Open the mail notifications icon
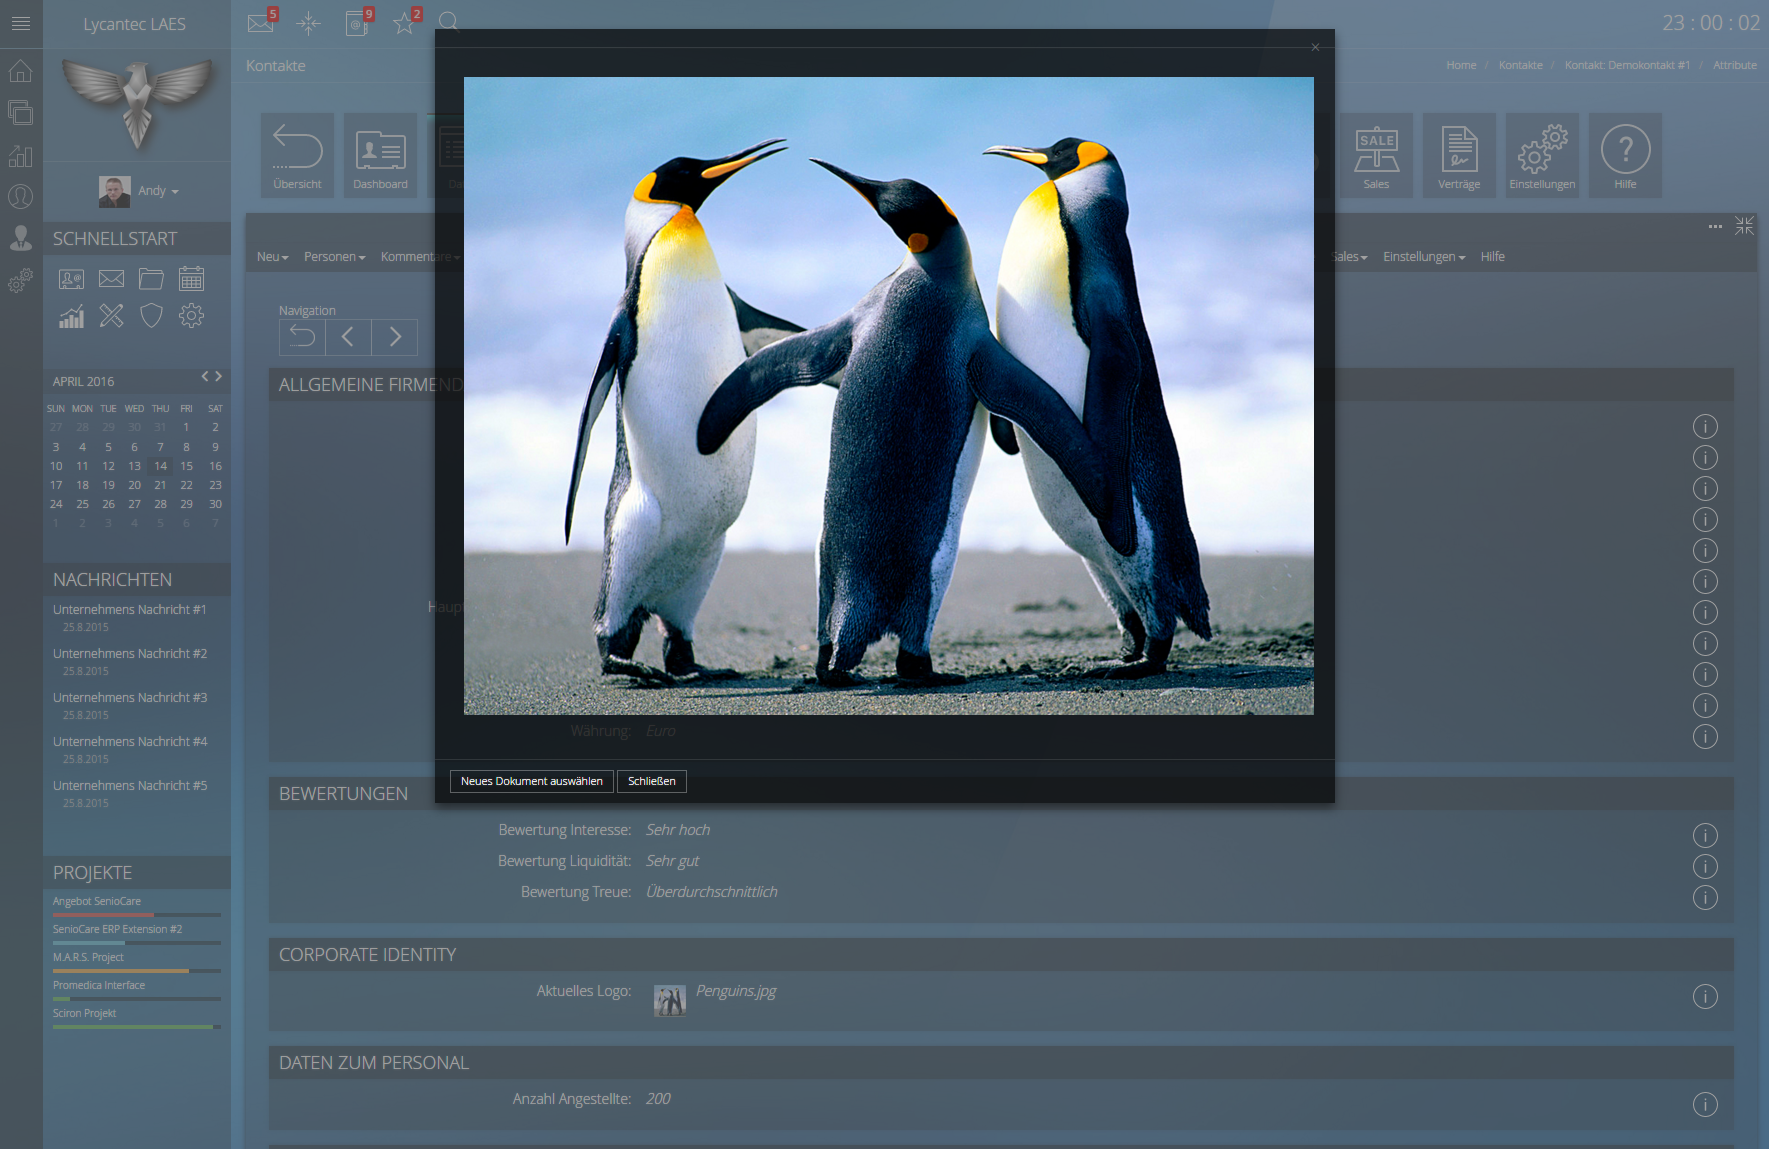This screenshot has width=1769, height=1149. pos(262,22)
